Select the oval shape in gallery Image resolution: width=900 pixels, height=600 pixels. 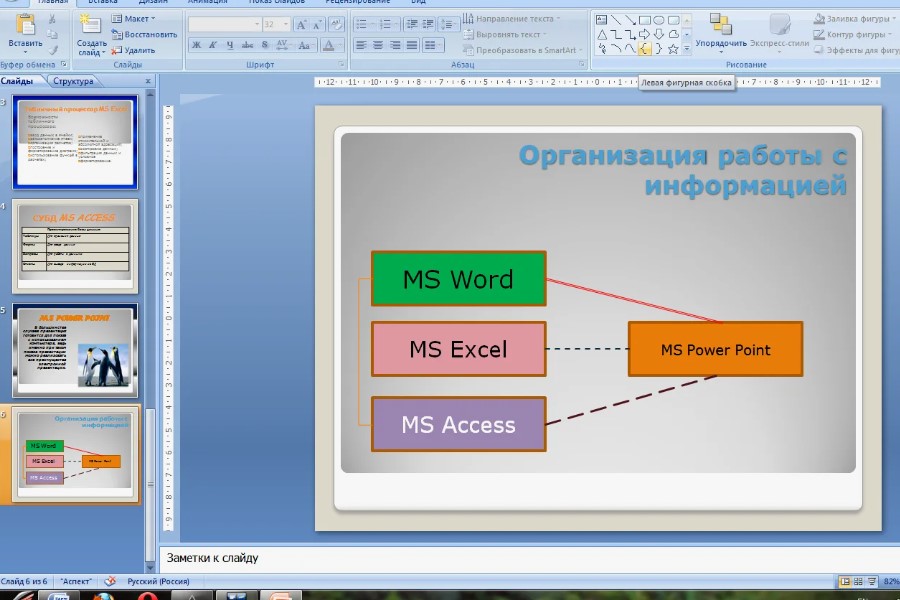point(659,19)
